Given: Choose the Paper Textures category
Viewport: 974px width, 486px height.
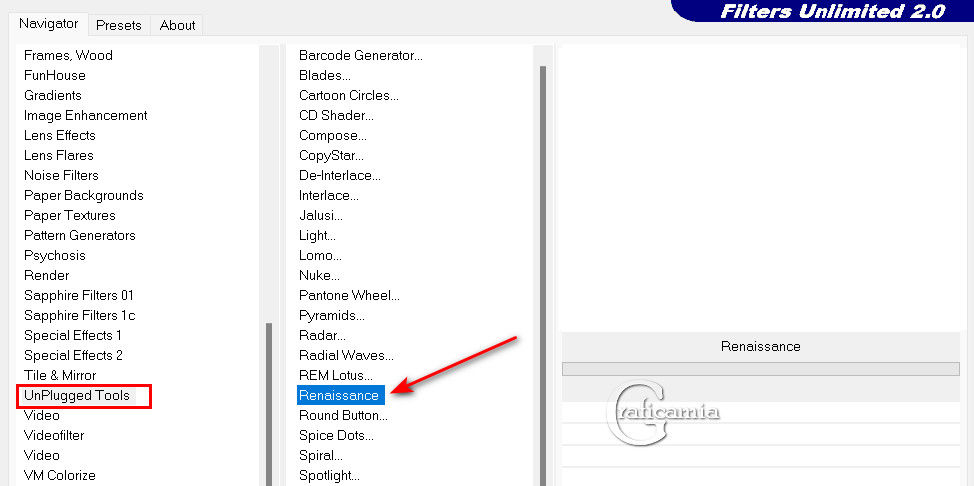Looking at the screenshot, I should point(70,215).
